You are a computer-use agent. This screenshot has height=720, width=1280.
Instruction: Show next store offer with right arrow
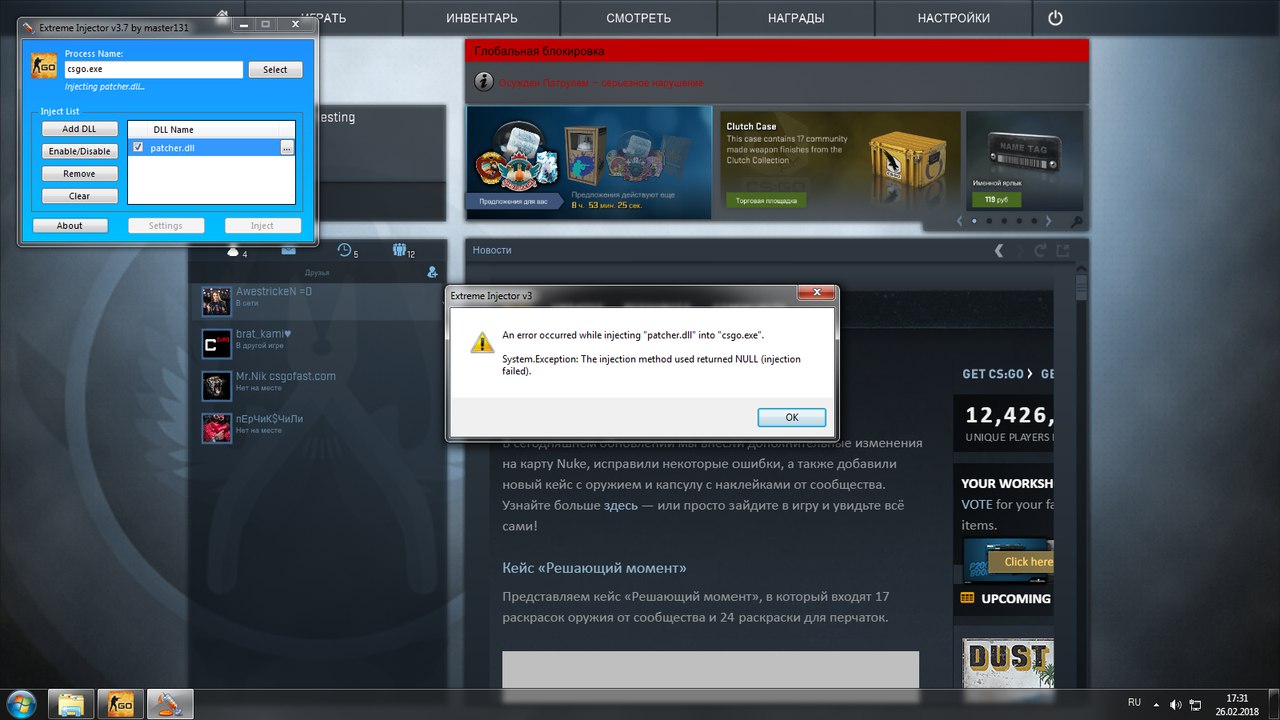point(1048,221)
